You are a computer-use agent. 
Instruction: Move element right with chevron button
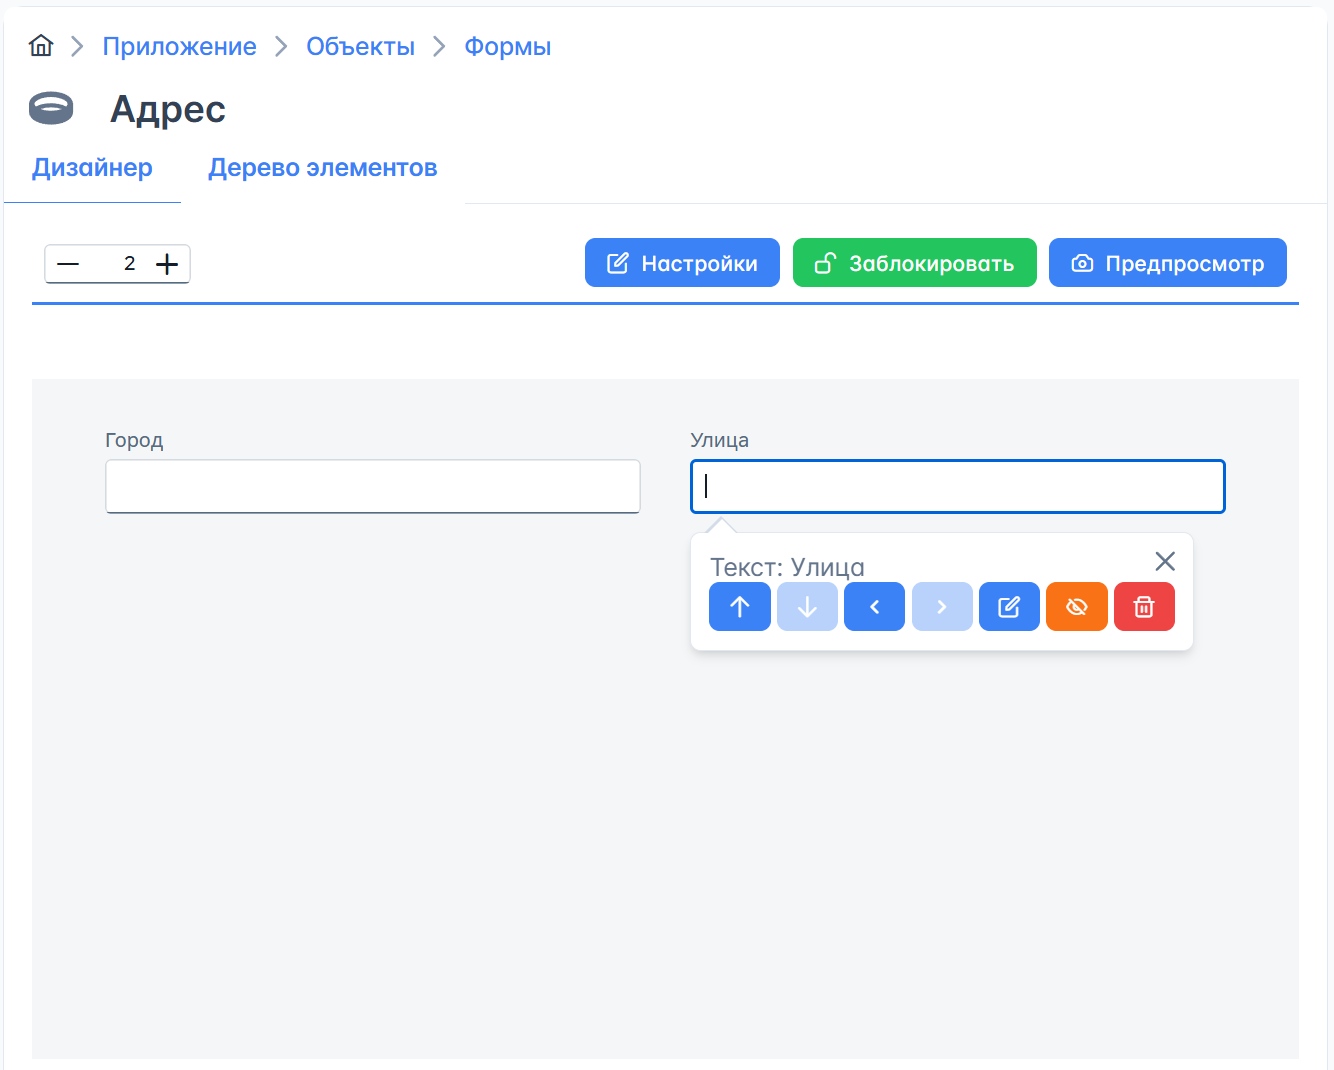pos(942,607)
